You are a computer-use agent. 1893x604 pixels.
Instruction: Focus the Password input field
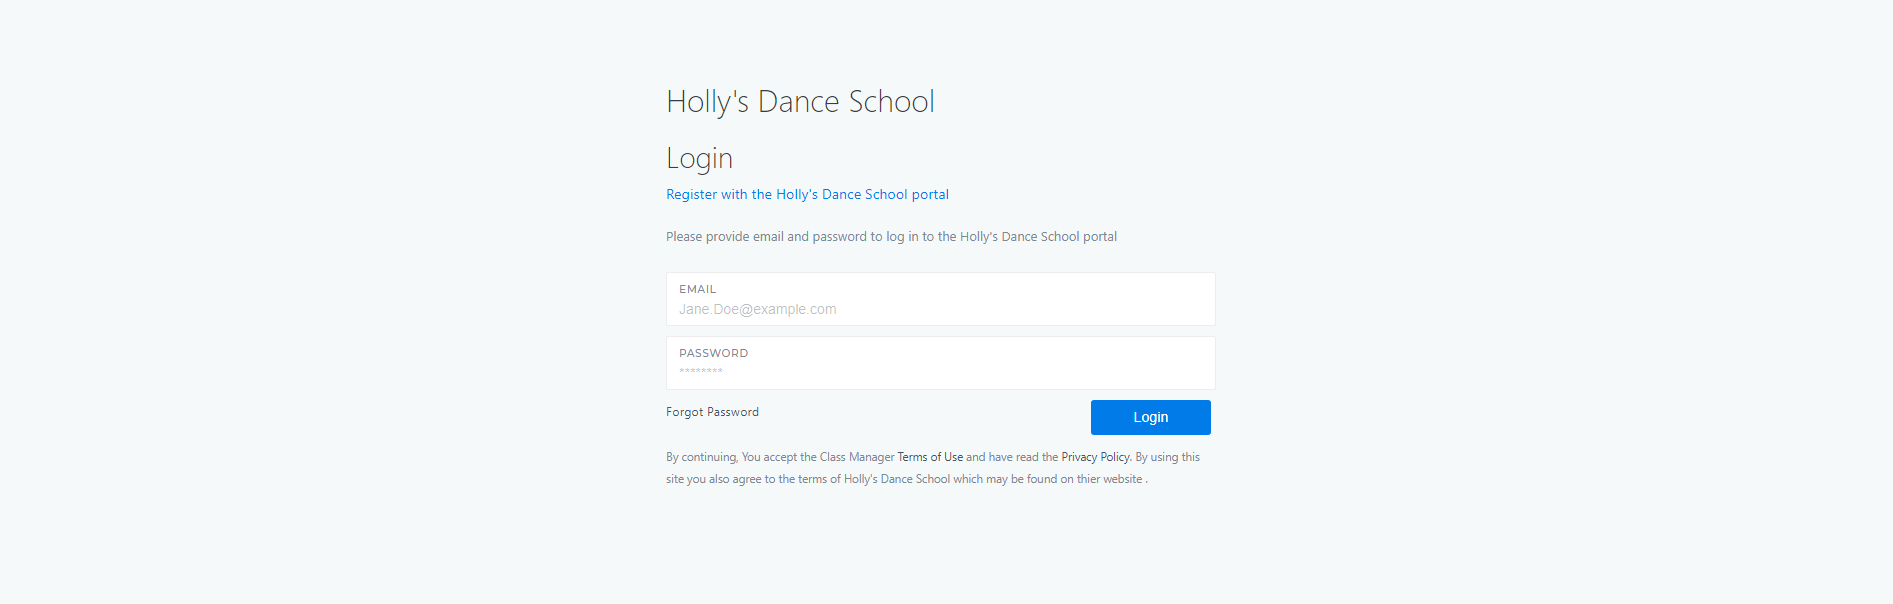pyautogui.click(x=940, y=363)
